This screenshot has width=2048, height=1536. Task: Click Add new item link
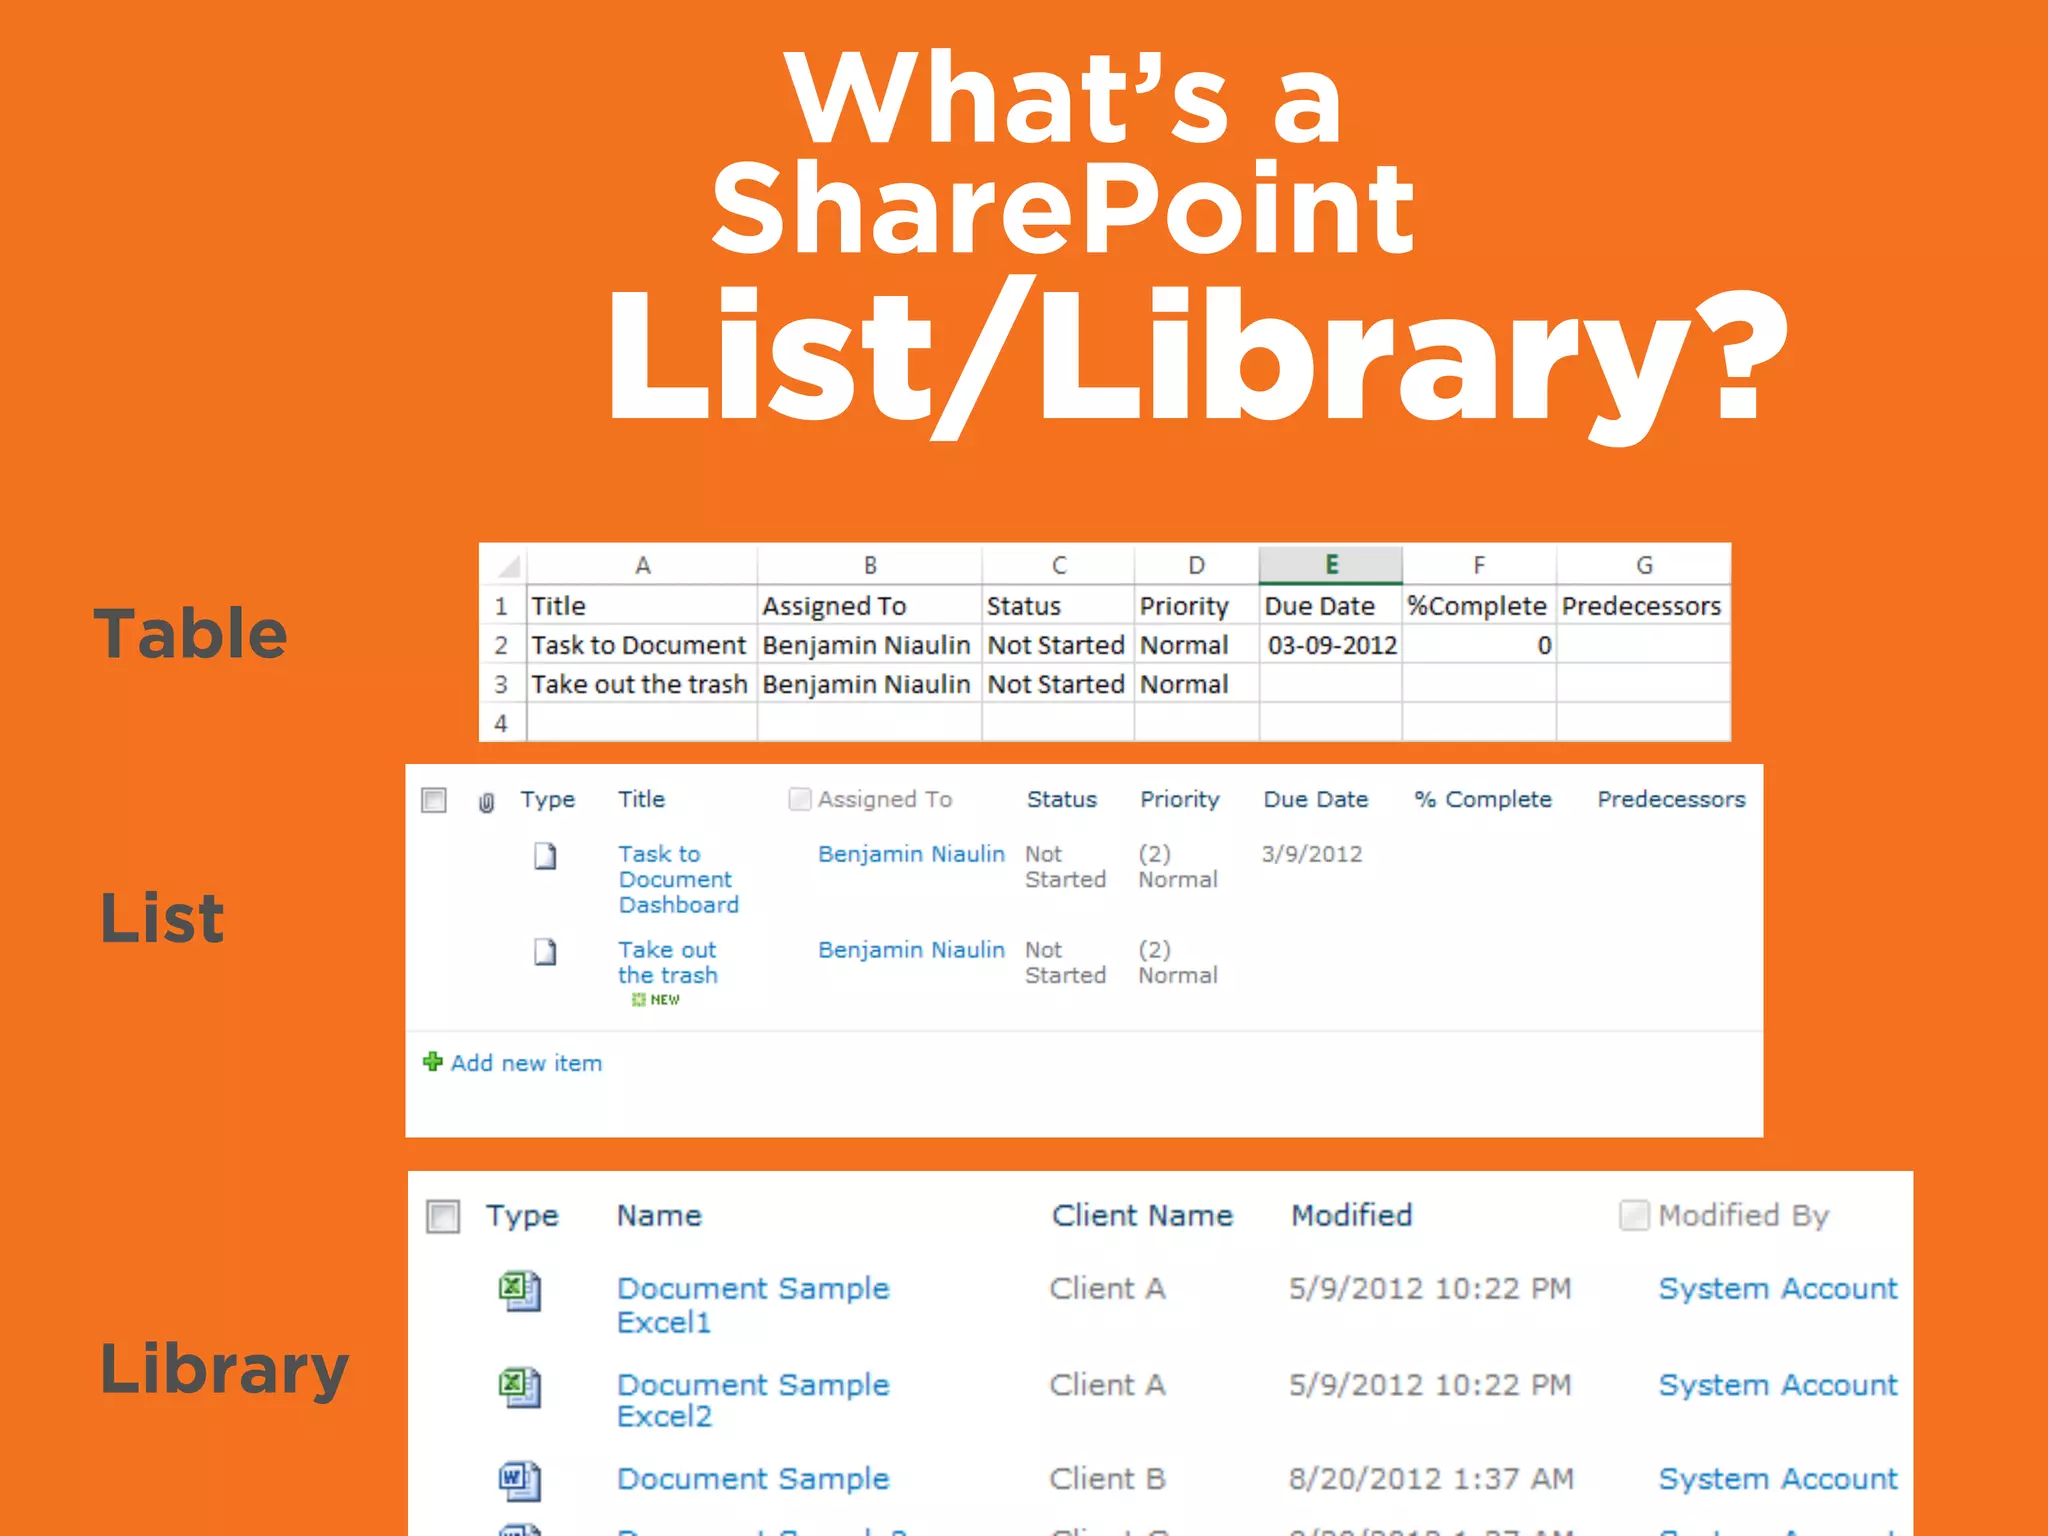tap(526, 1063)
